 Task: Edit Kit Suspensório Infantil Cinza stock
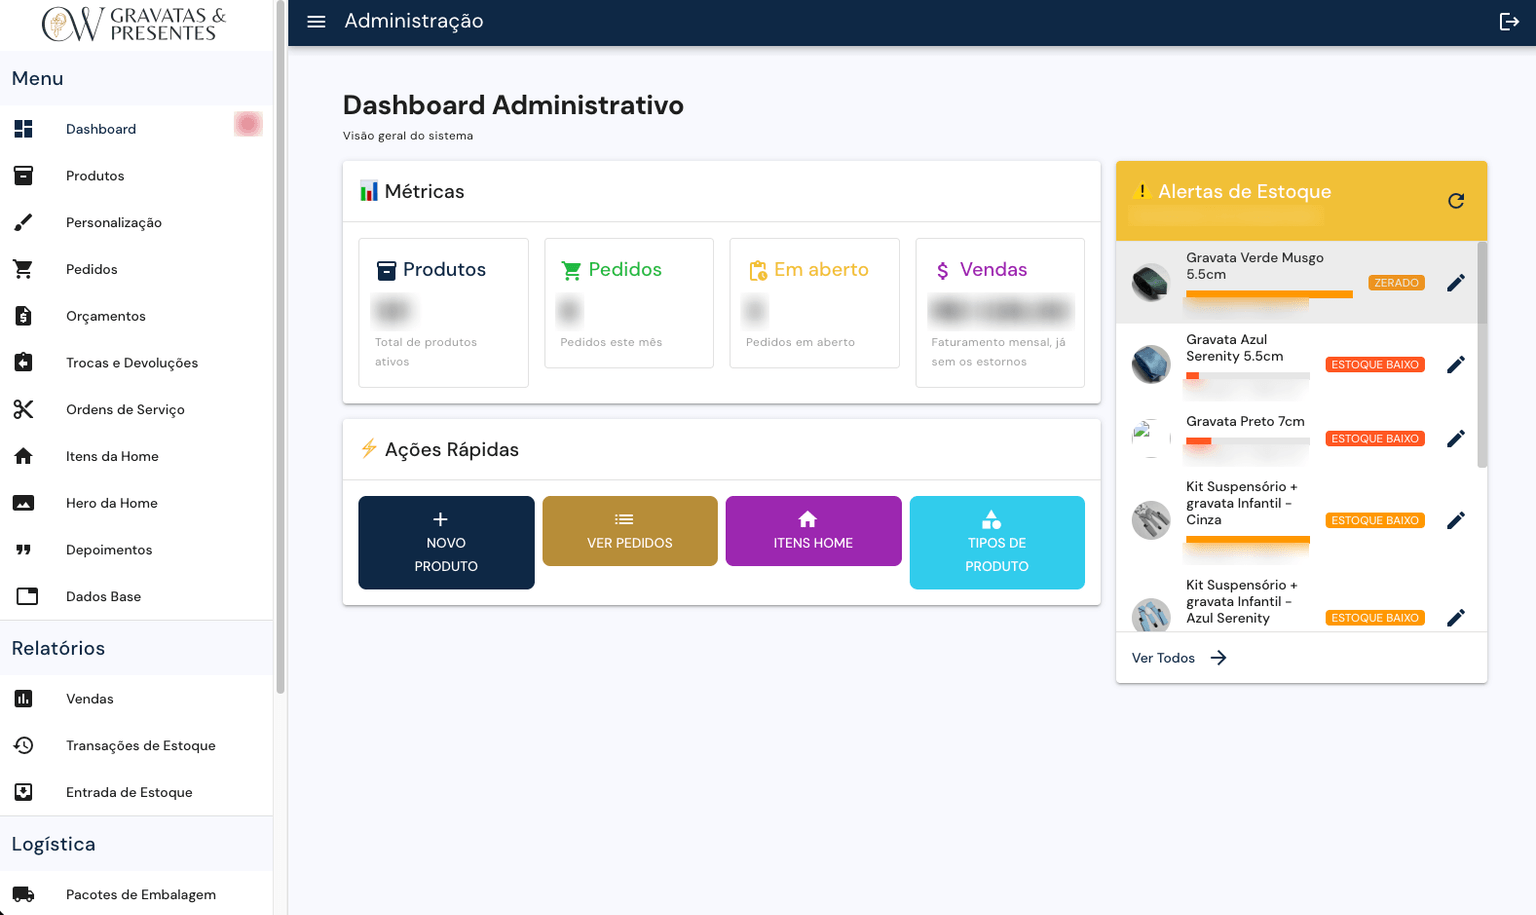point(1456,520)
